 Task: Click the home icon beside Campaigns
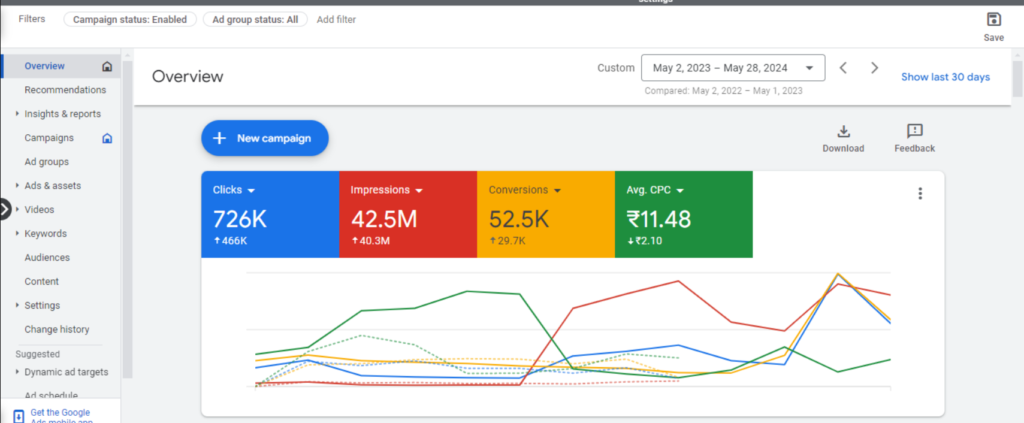point(107,138)
